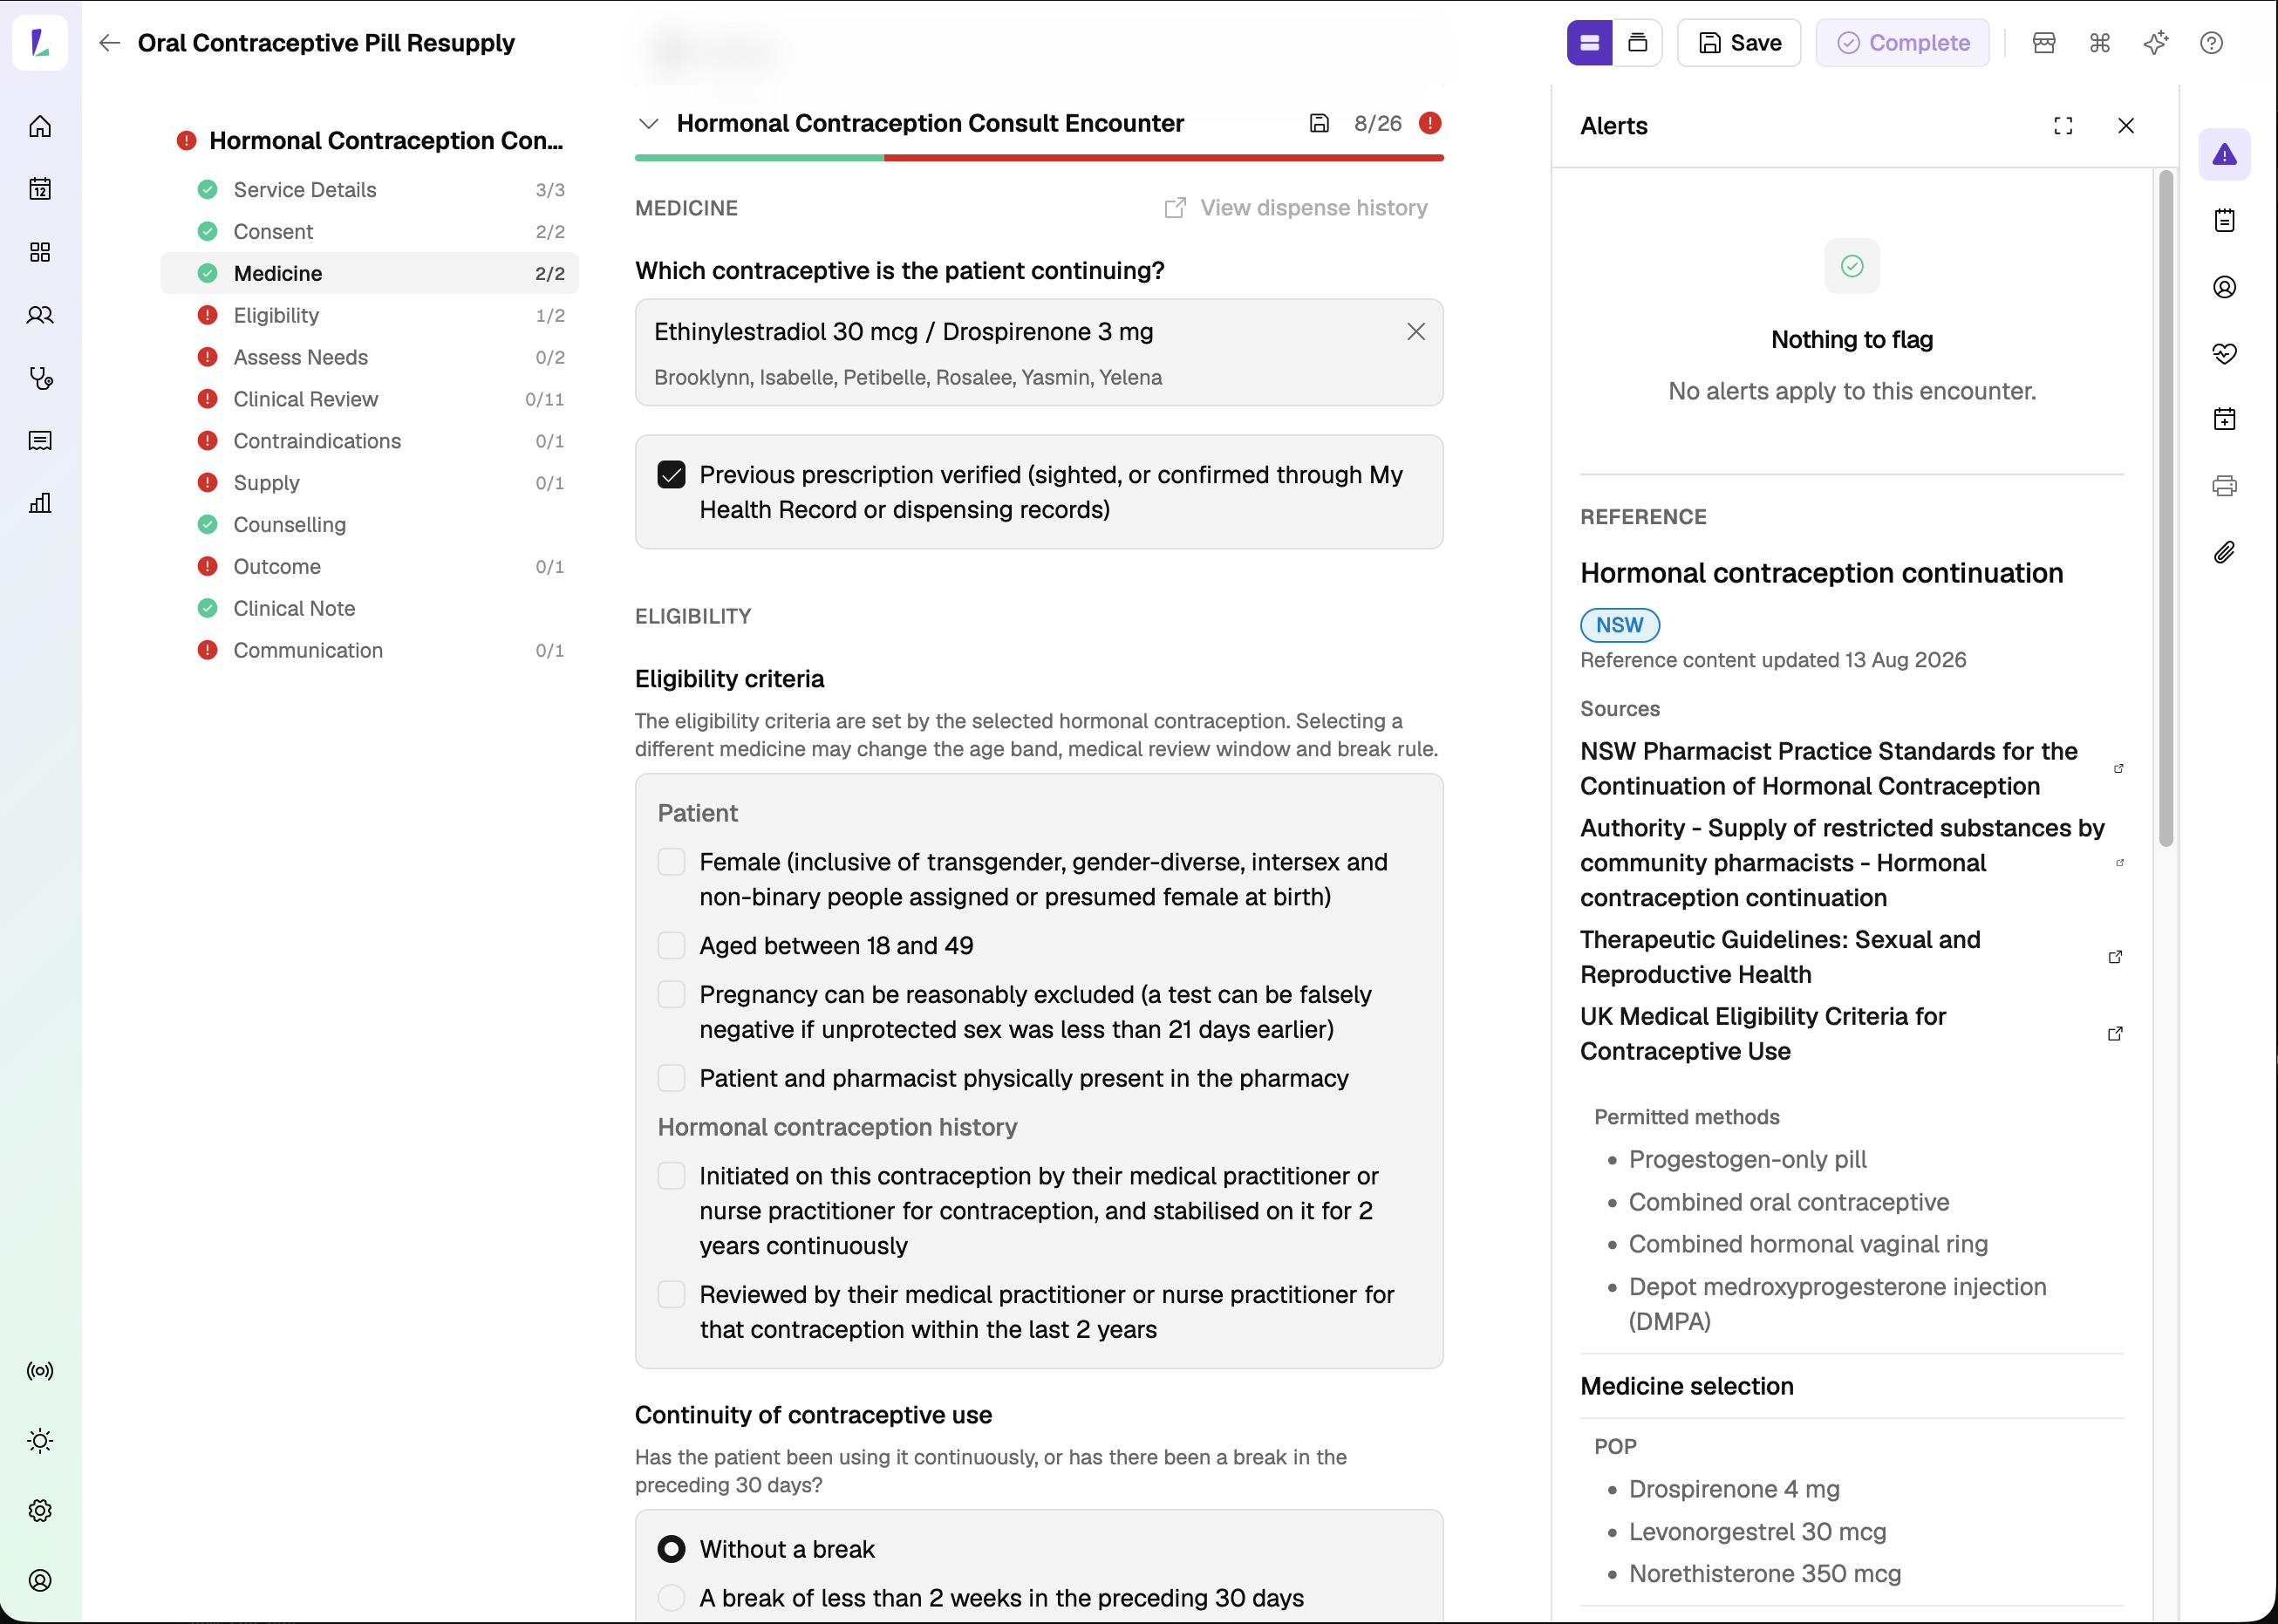Viewport: 2278px width, 1624px height.
Task: Uncheck Previous prescription verified checkbox
Action: [x=672, y=475]
